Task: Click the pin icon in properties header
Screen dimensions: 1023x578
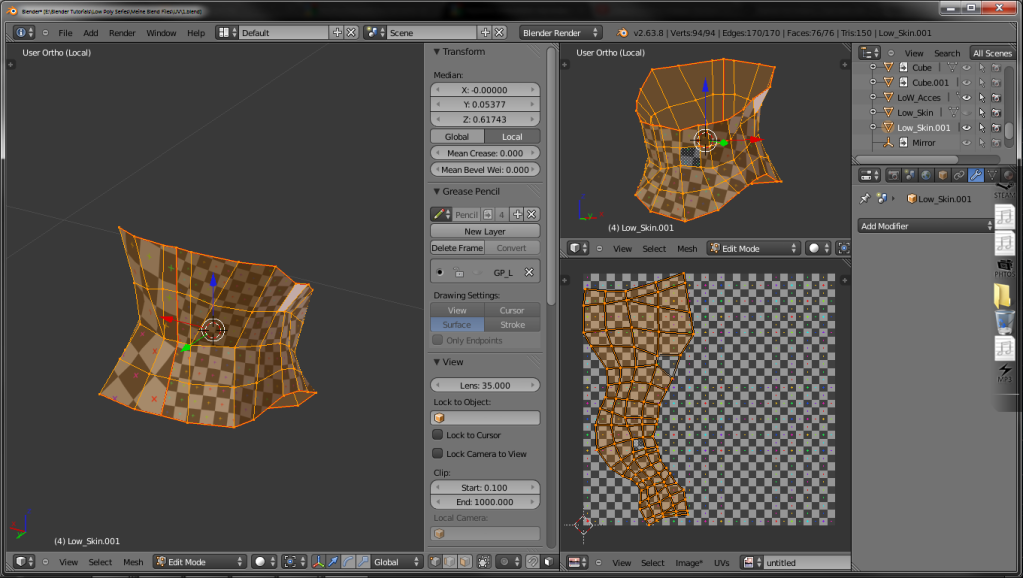Action: [865, 198]
